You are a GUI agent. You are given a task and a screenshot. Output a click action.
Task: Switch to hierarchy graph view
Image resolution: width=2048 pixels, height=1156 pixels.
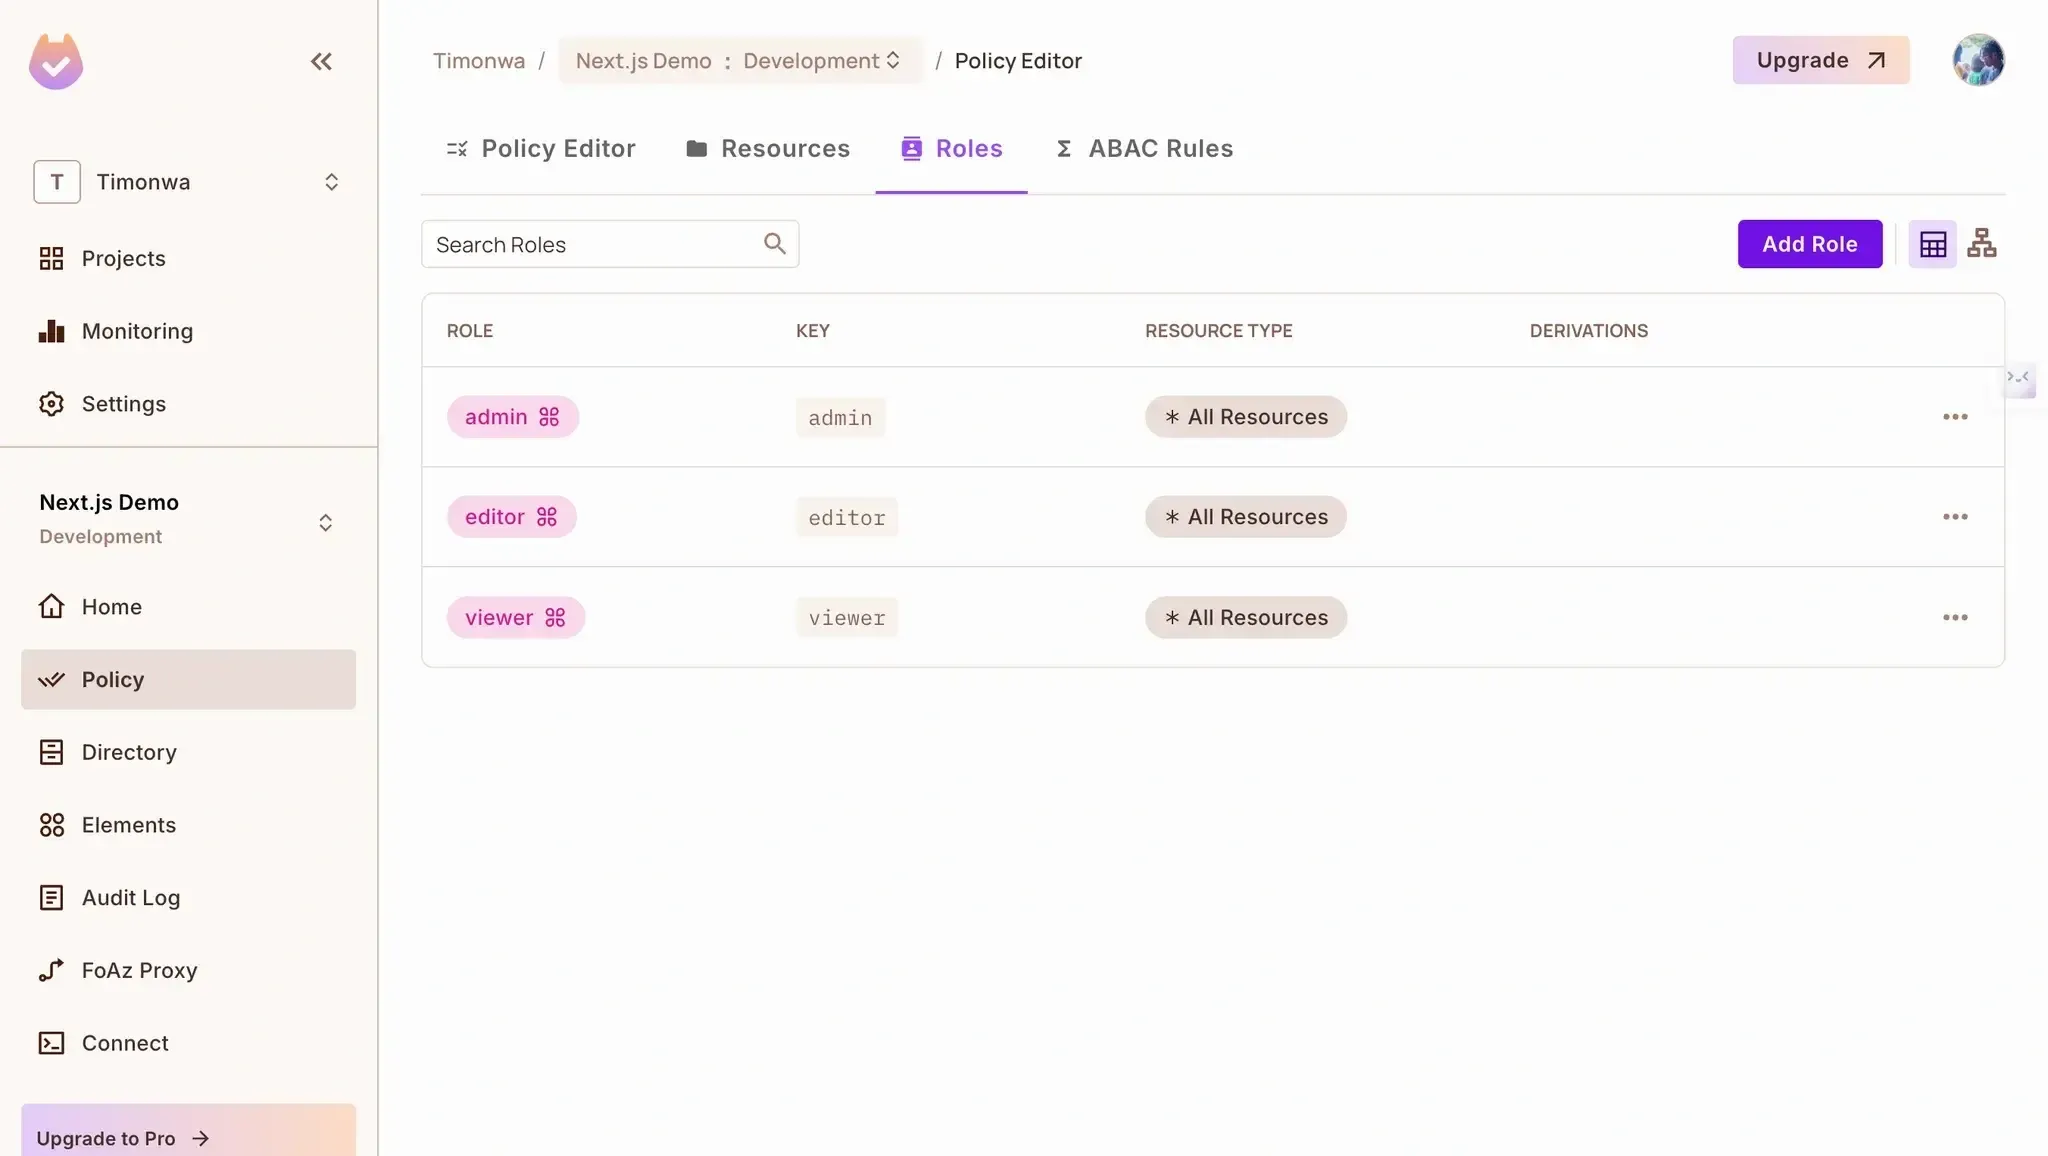pos(1981,244)
